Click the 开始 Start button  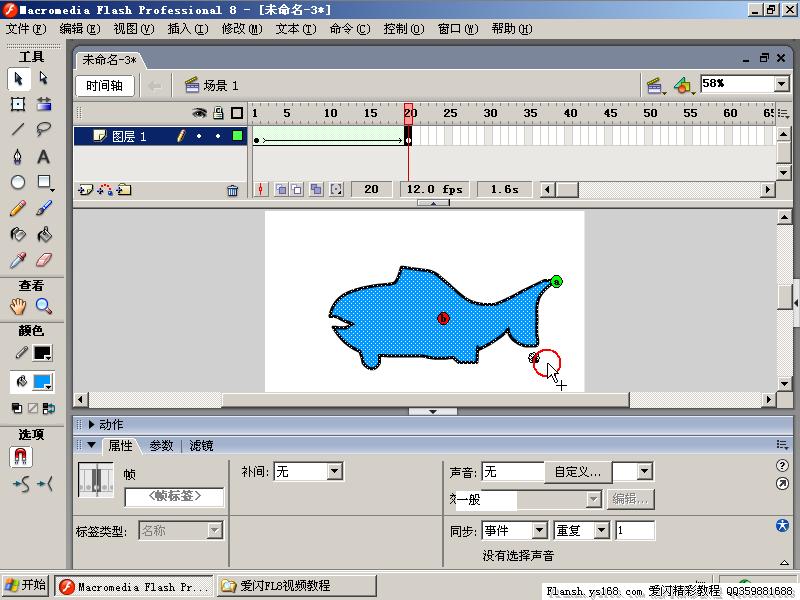click(x=25, y=585)
